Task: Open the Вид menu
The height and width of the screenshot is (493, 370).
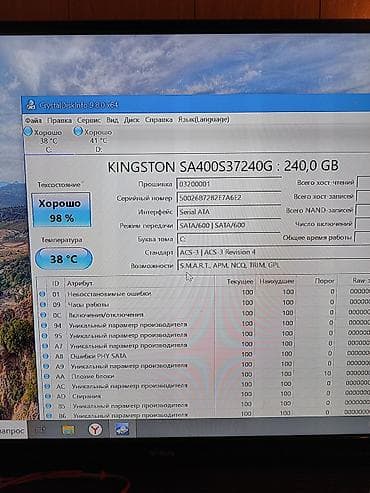Action: coord(112,120)
